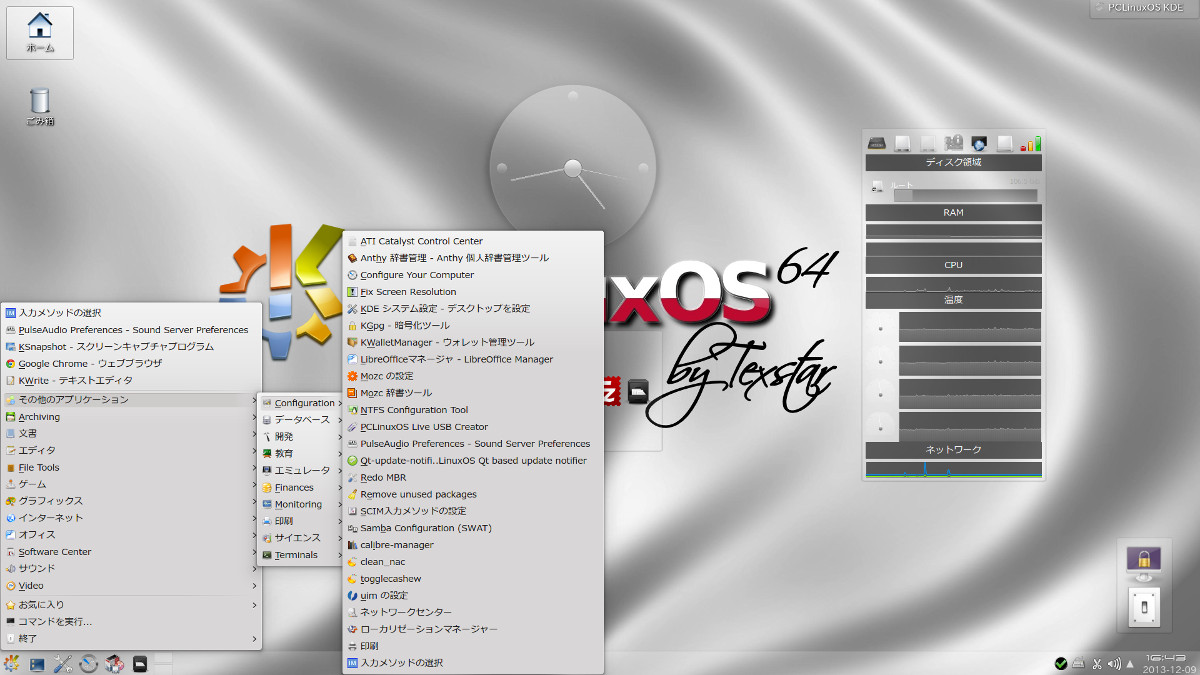Expand the お気に入り favorites submenu
The image size is (1200, 675).
click(131, 605)
